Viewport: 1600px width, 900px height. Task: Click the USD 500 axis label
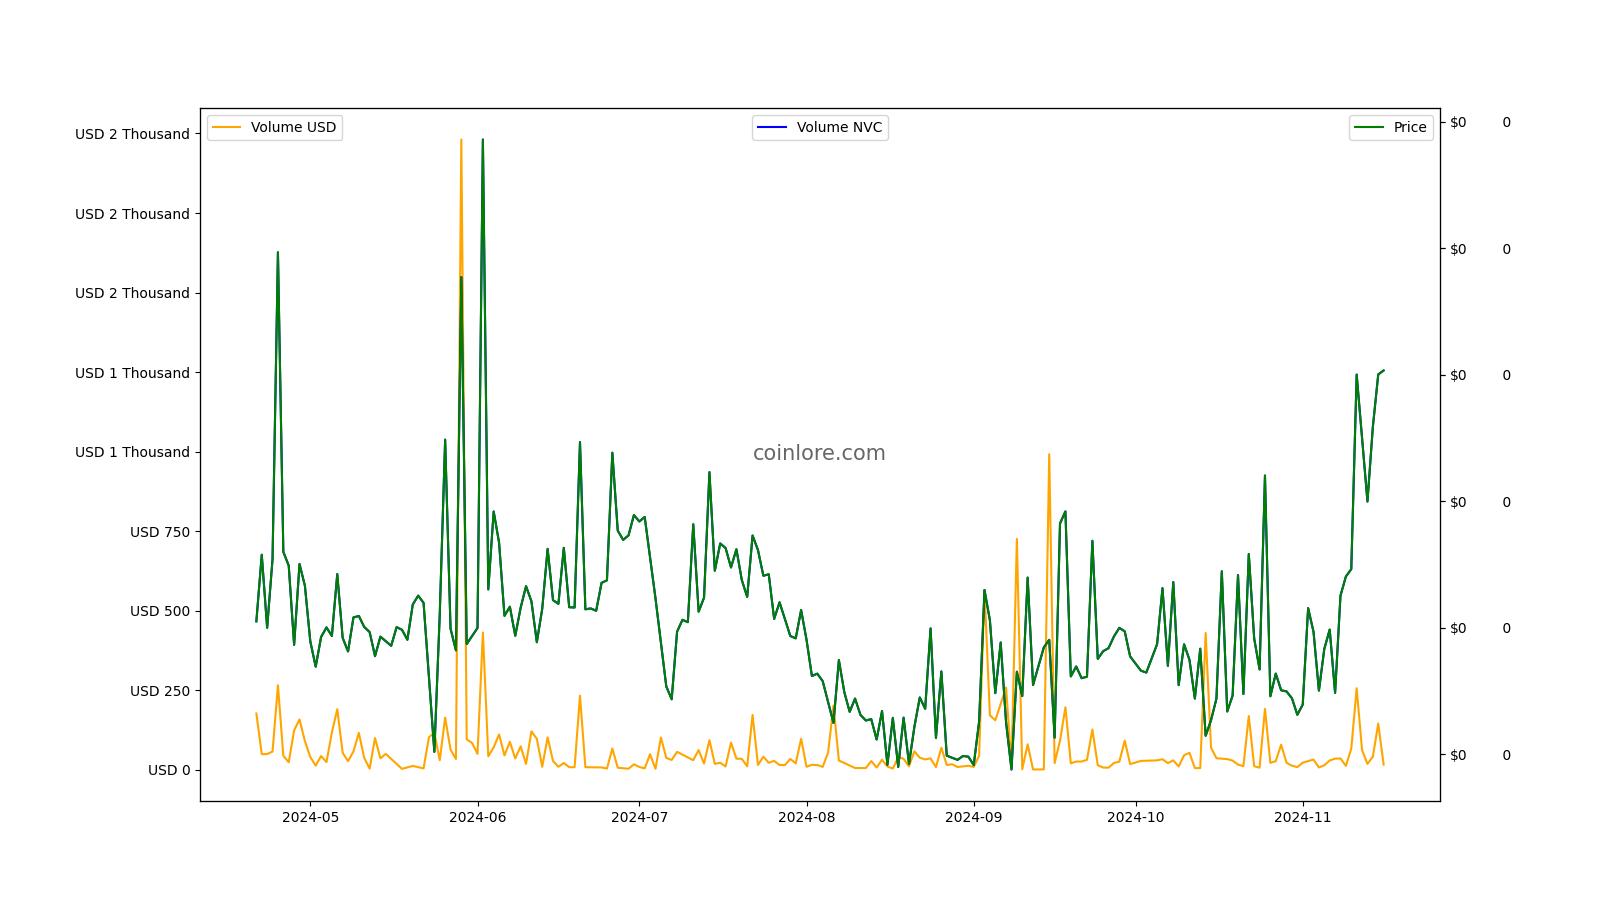[x=160, y=611]
